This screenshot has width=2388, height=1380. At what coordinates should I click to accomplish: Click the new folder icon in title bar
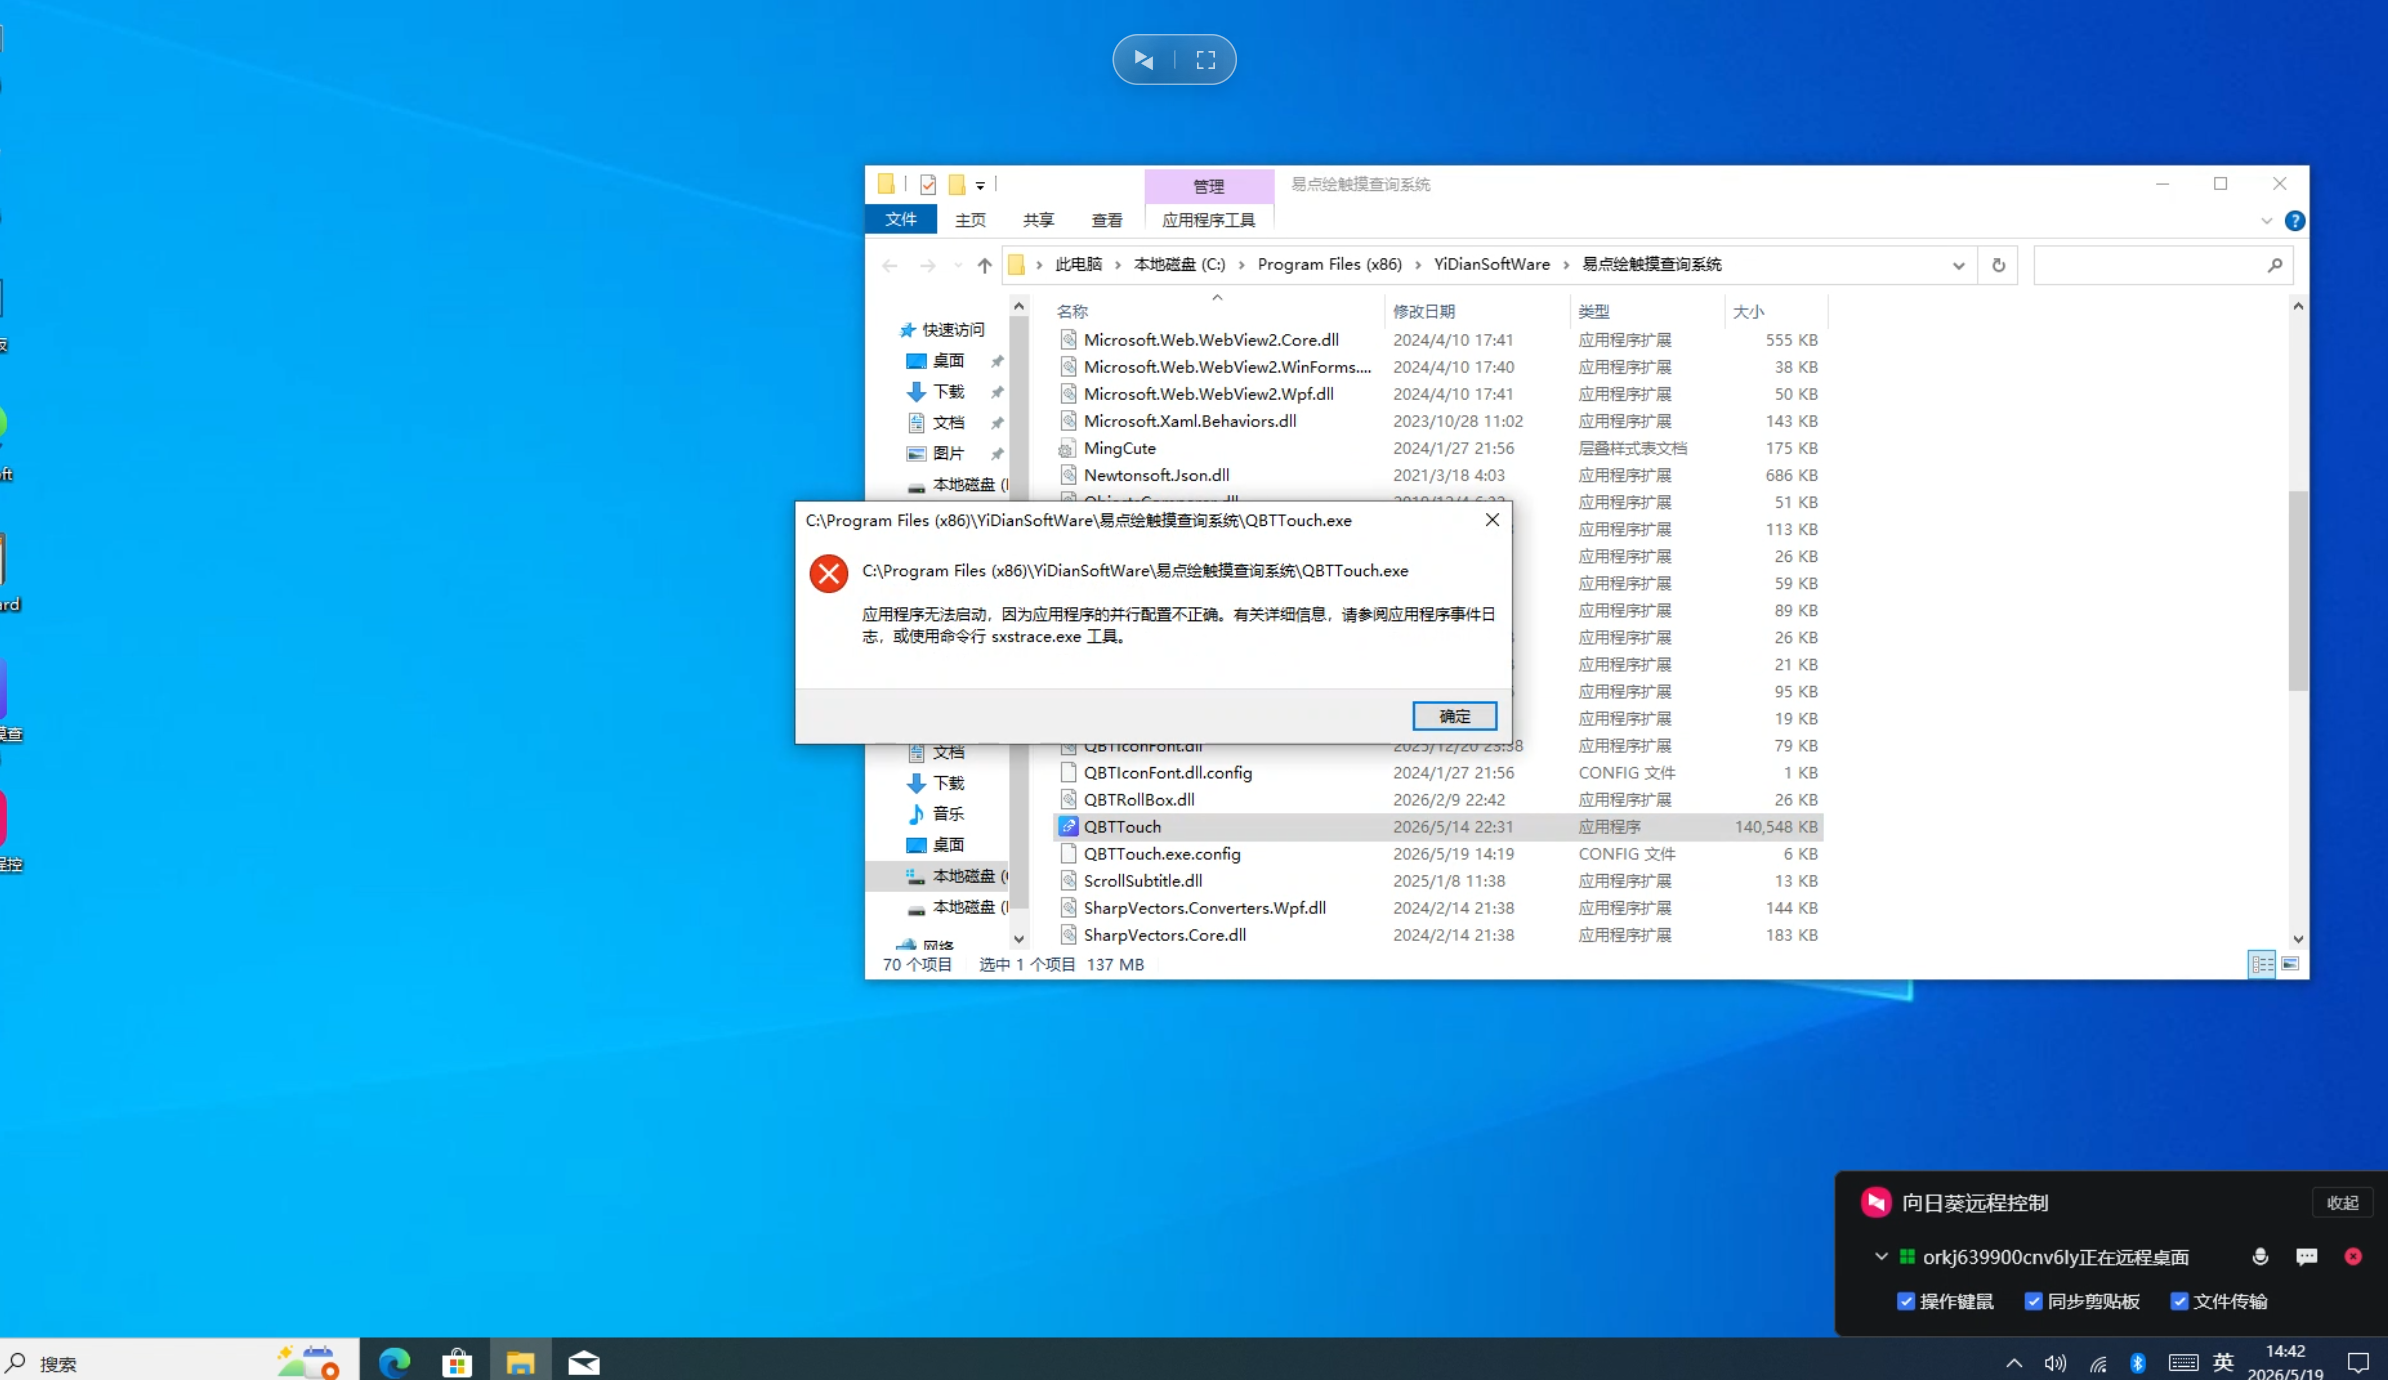click(957, 184)
